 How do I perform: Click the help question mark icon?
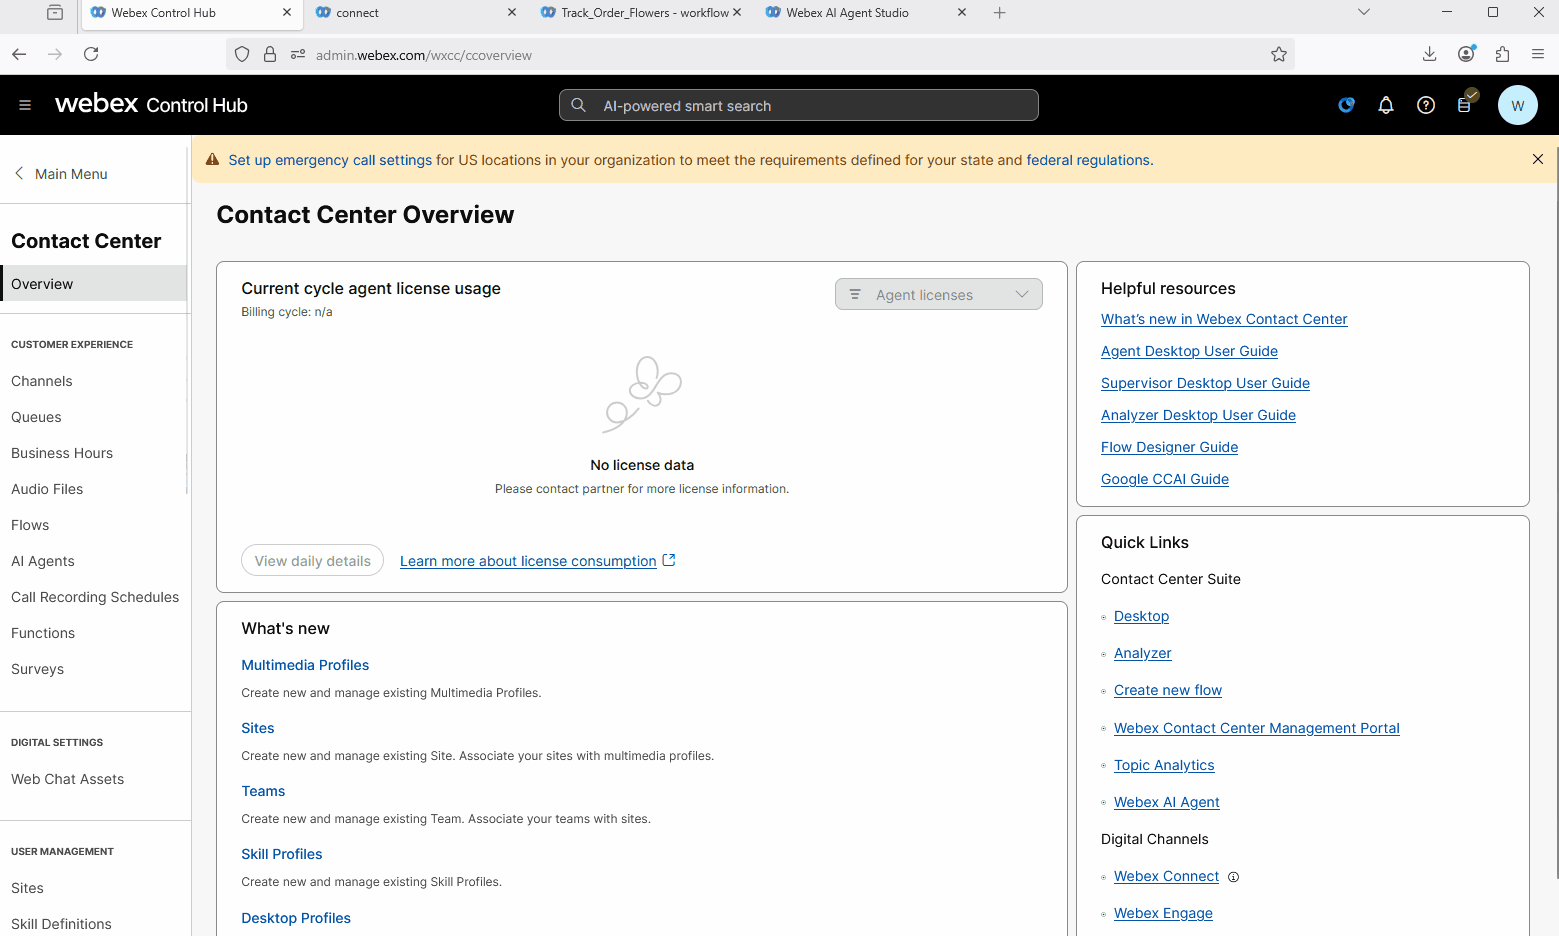click(1425, 105)
